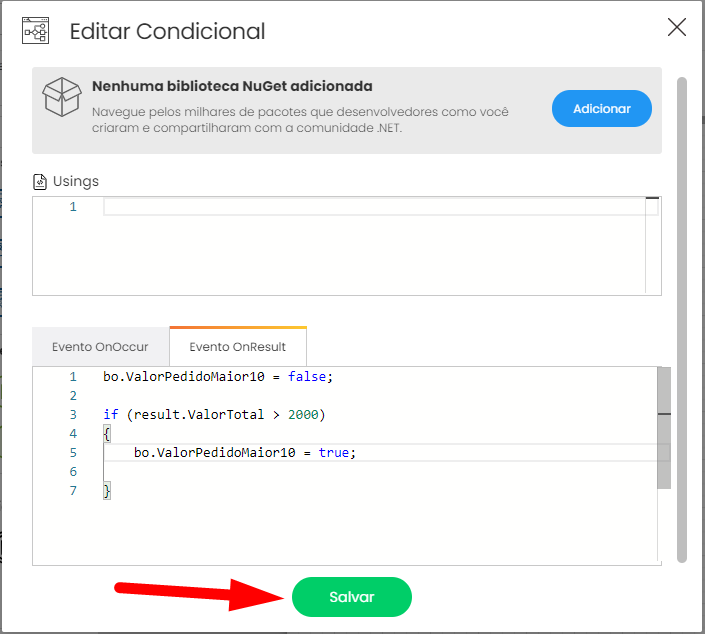Click the code editor minimap scrollbar

[664, 428]
